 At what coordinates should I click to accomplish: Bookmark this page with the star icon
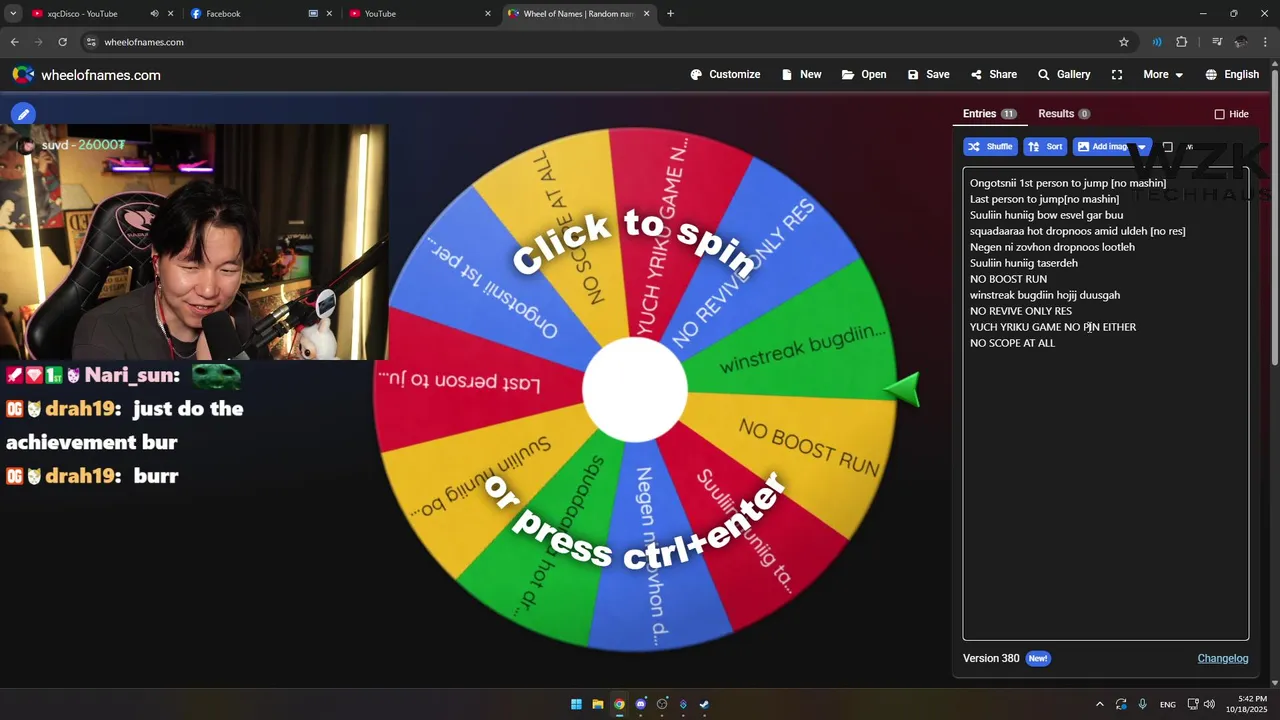pyautogui.click(x=1124, y=42)
